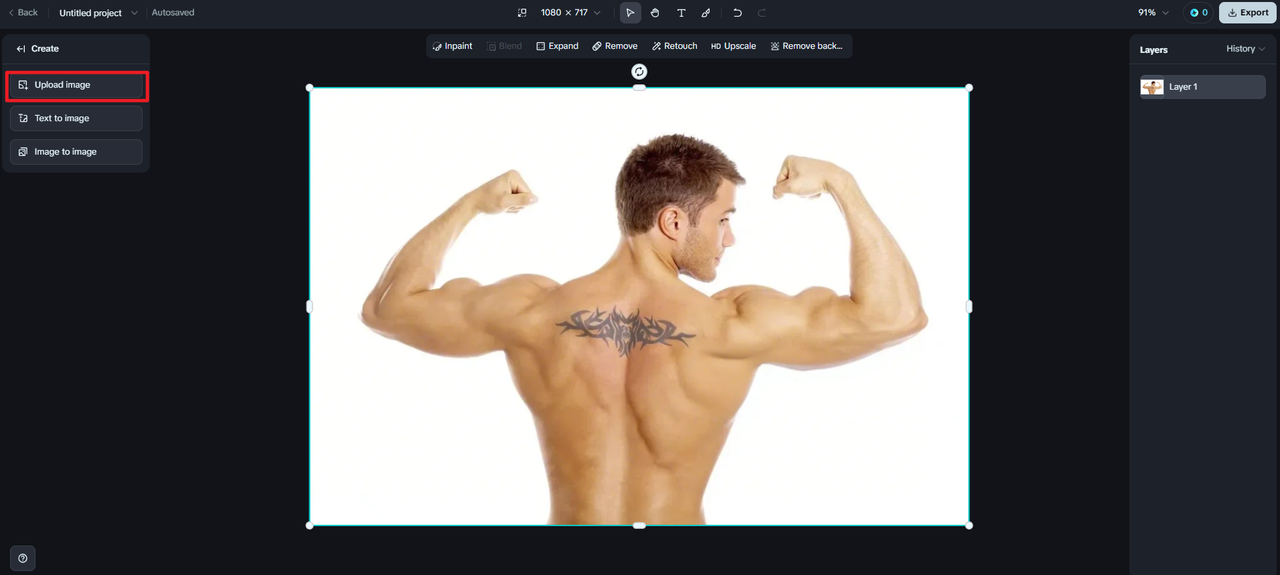Click the credits counter badge
1280x575 pixels.
pyautogui.click(x=1198, y=13)
